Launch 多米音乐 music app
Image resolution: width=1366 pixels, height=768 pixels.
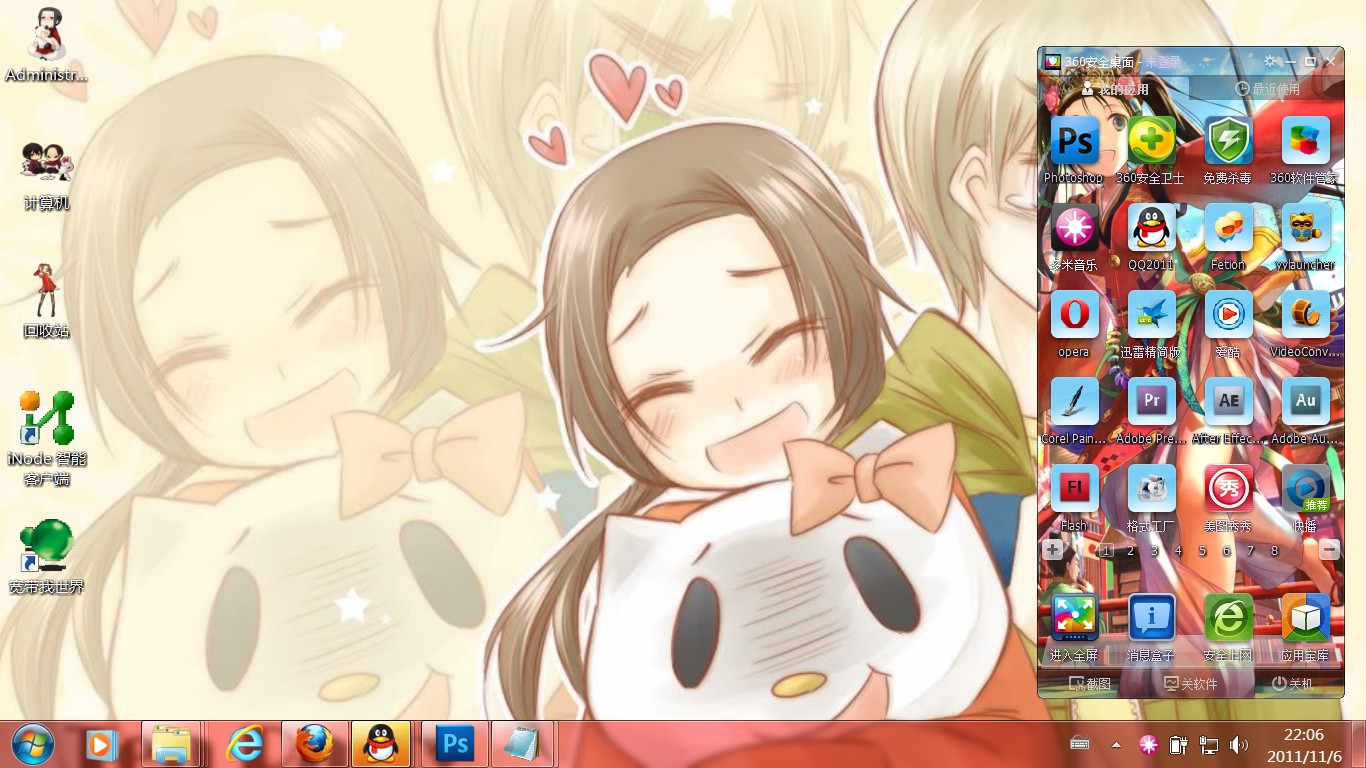[x=1074, y=228]
